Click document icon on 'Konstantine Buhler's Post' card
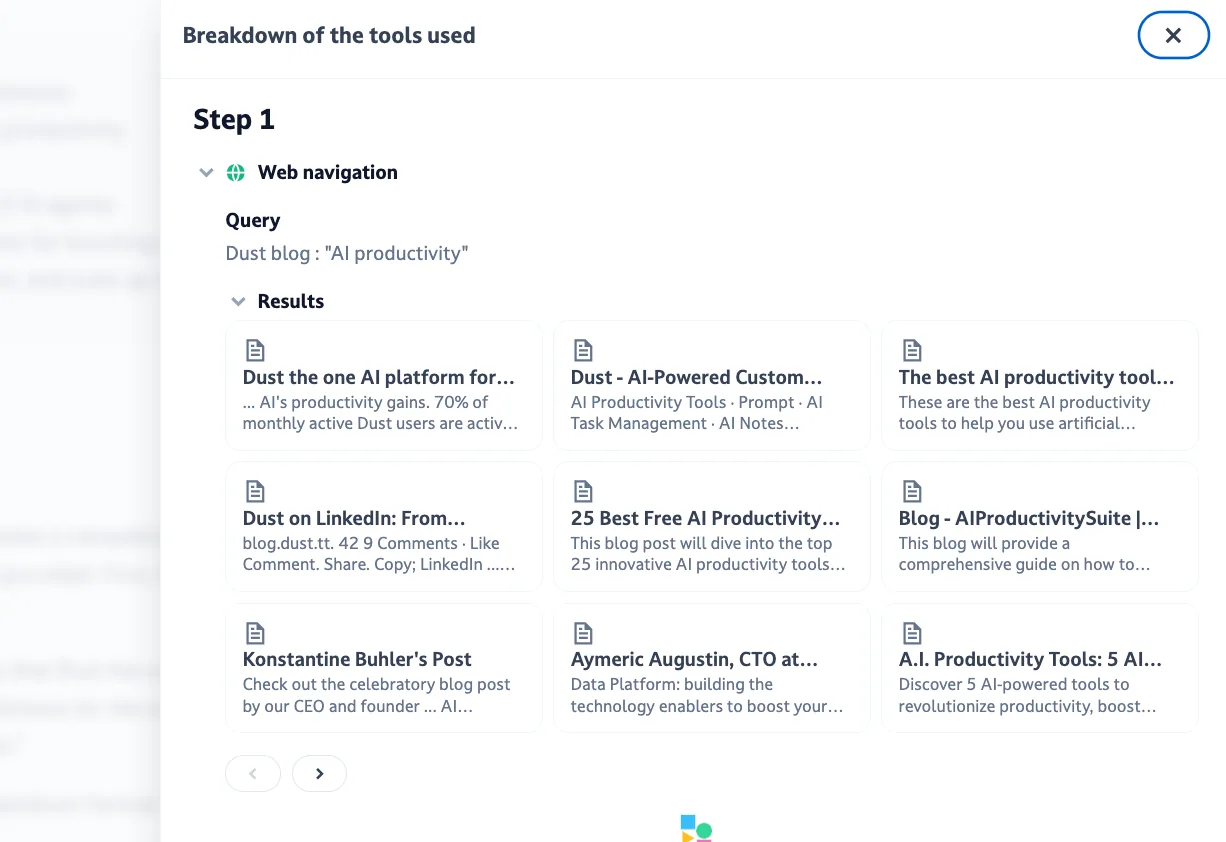 [x=255, y=633]
